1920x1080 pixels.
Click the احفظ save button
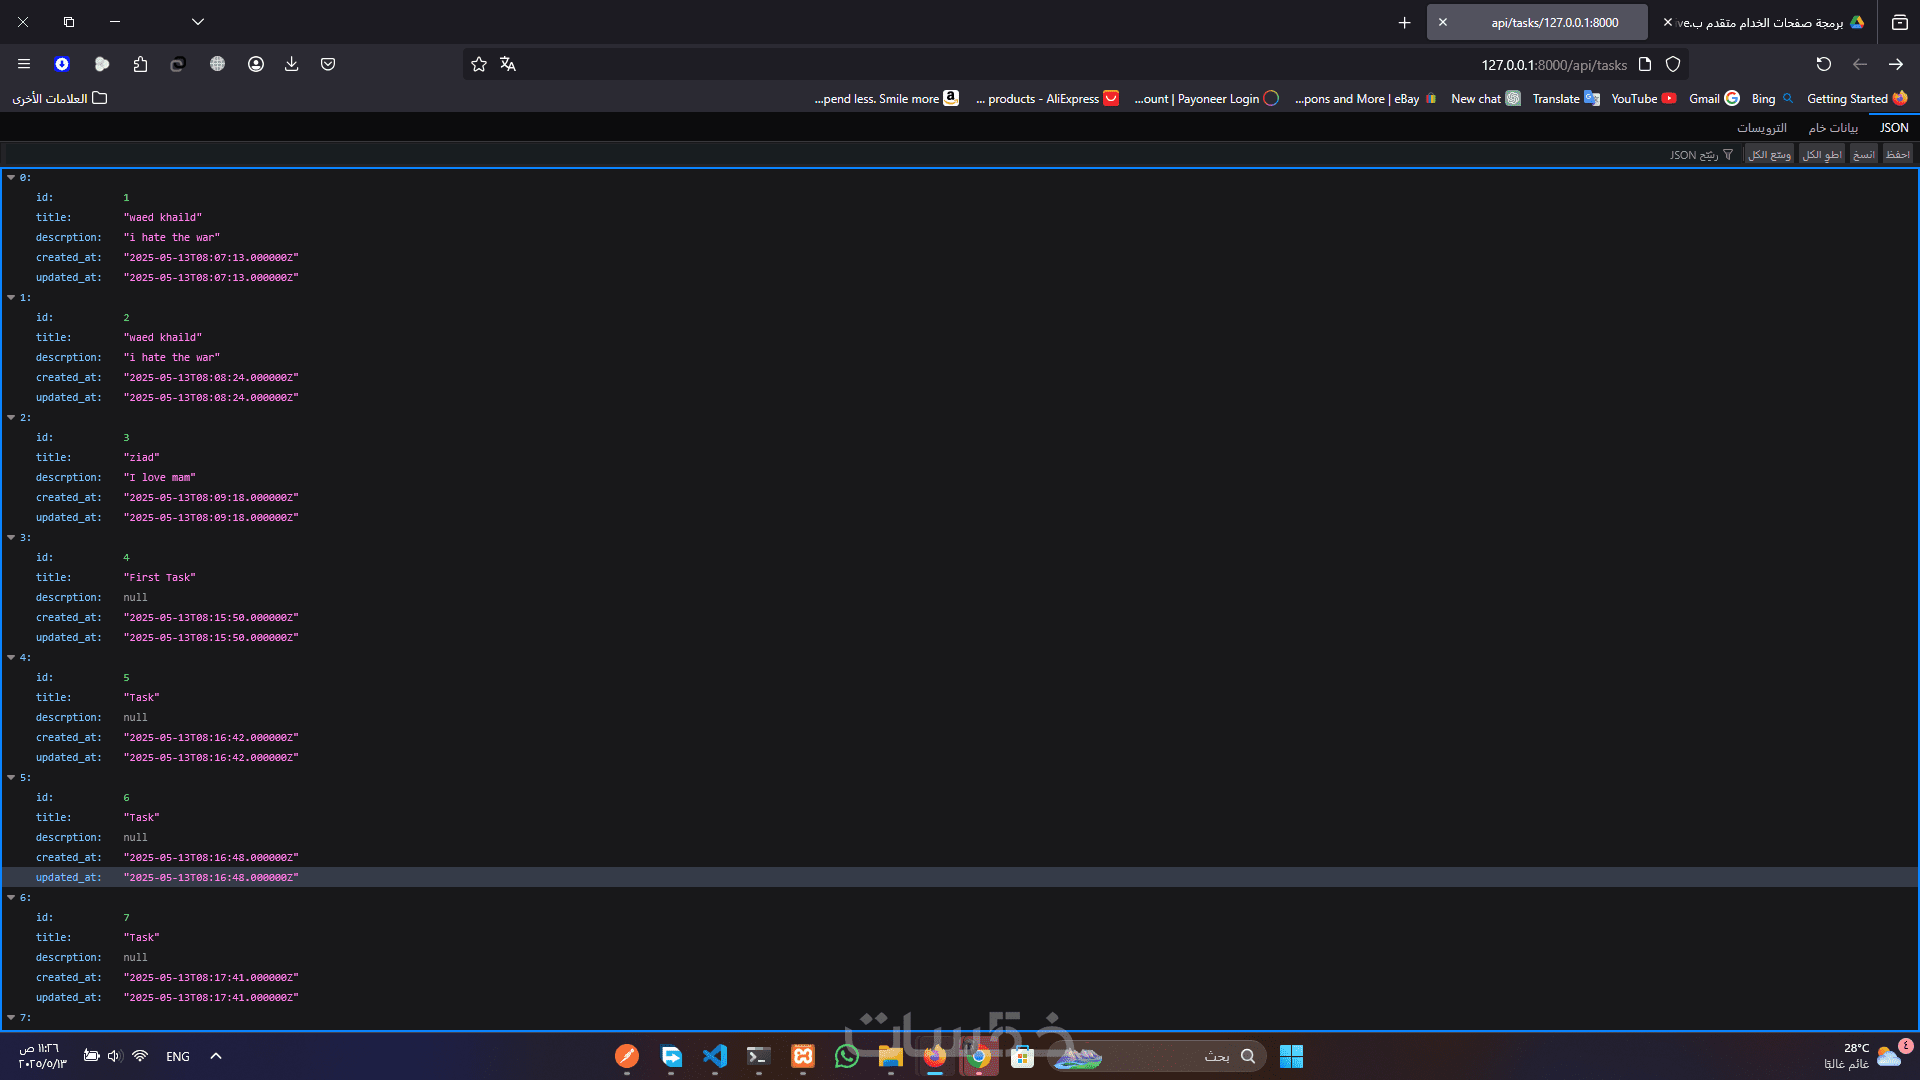pyautogui.click(x=1897, y=155)
